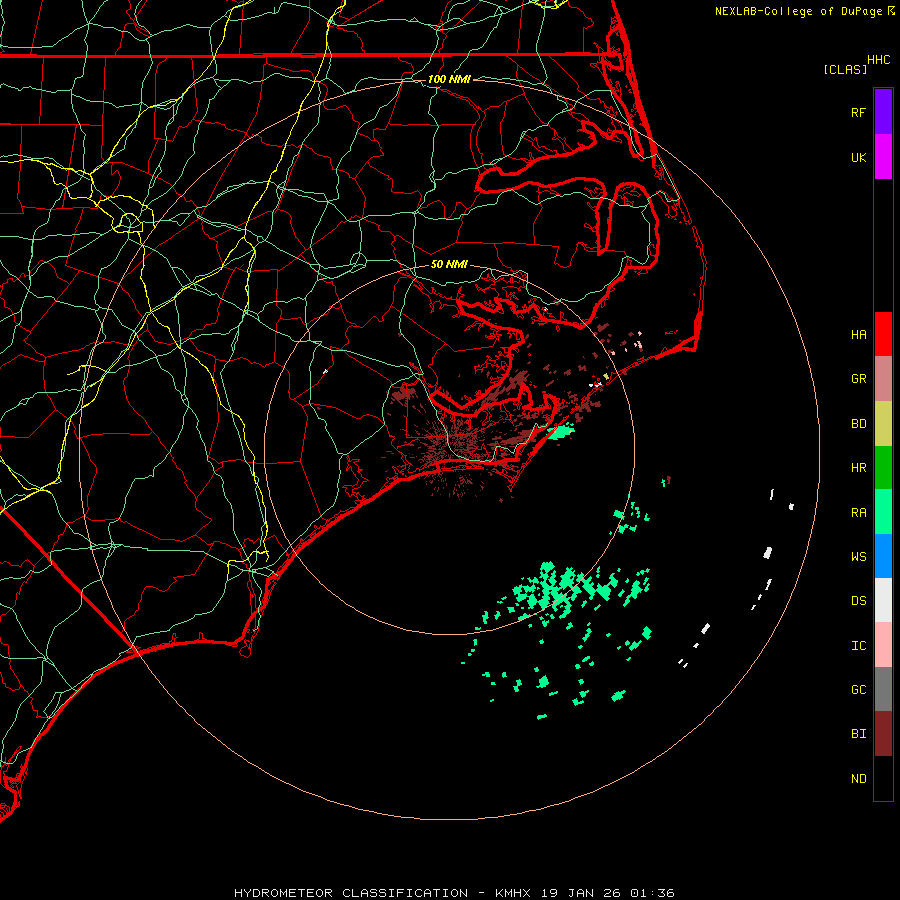The height and width of the screenshot is (900, 900).
Task: Click the WS legend label
Action: pyautogui.click(x=858, y=557)
